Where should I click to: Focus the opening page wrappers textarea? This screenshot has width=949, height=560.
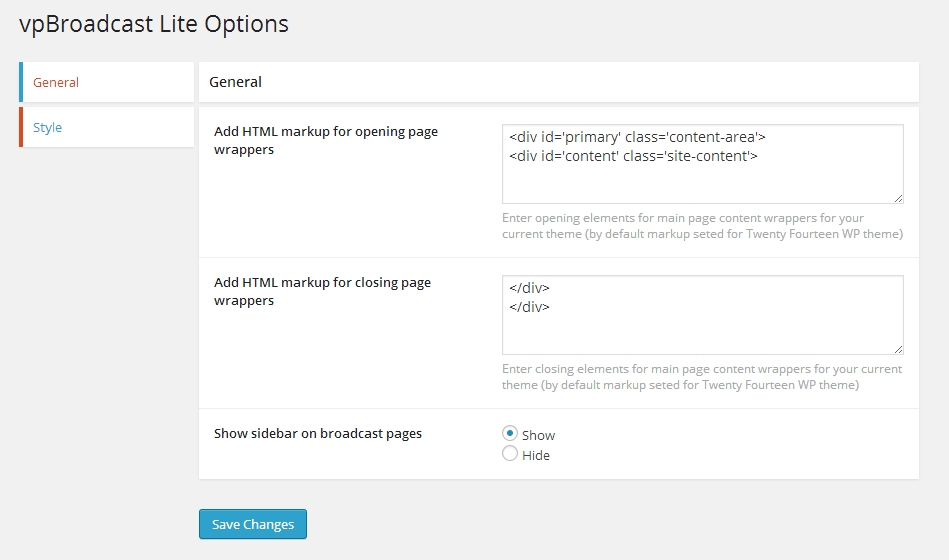pyautogui.click(x=703, y=164)
